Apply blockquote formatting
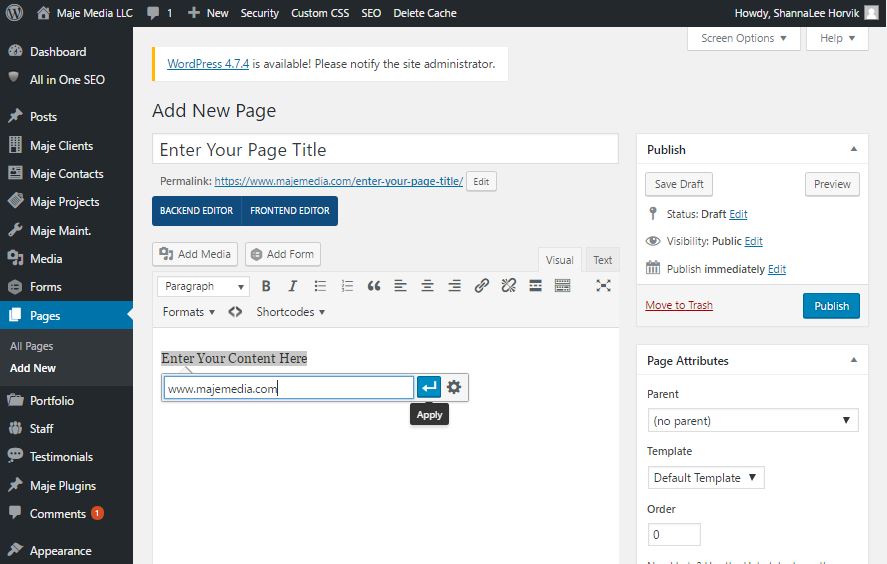 coord(374,286)
